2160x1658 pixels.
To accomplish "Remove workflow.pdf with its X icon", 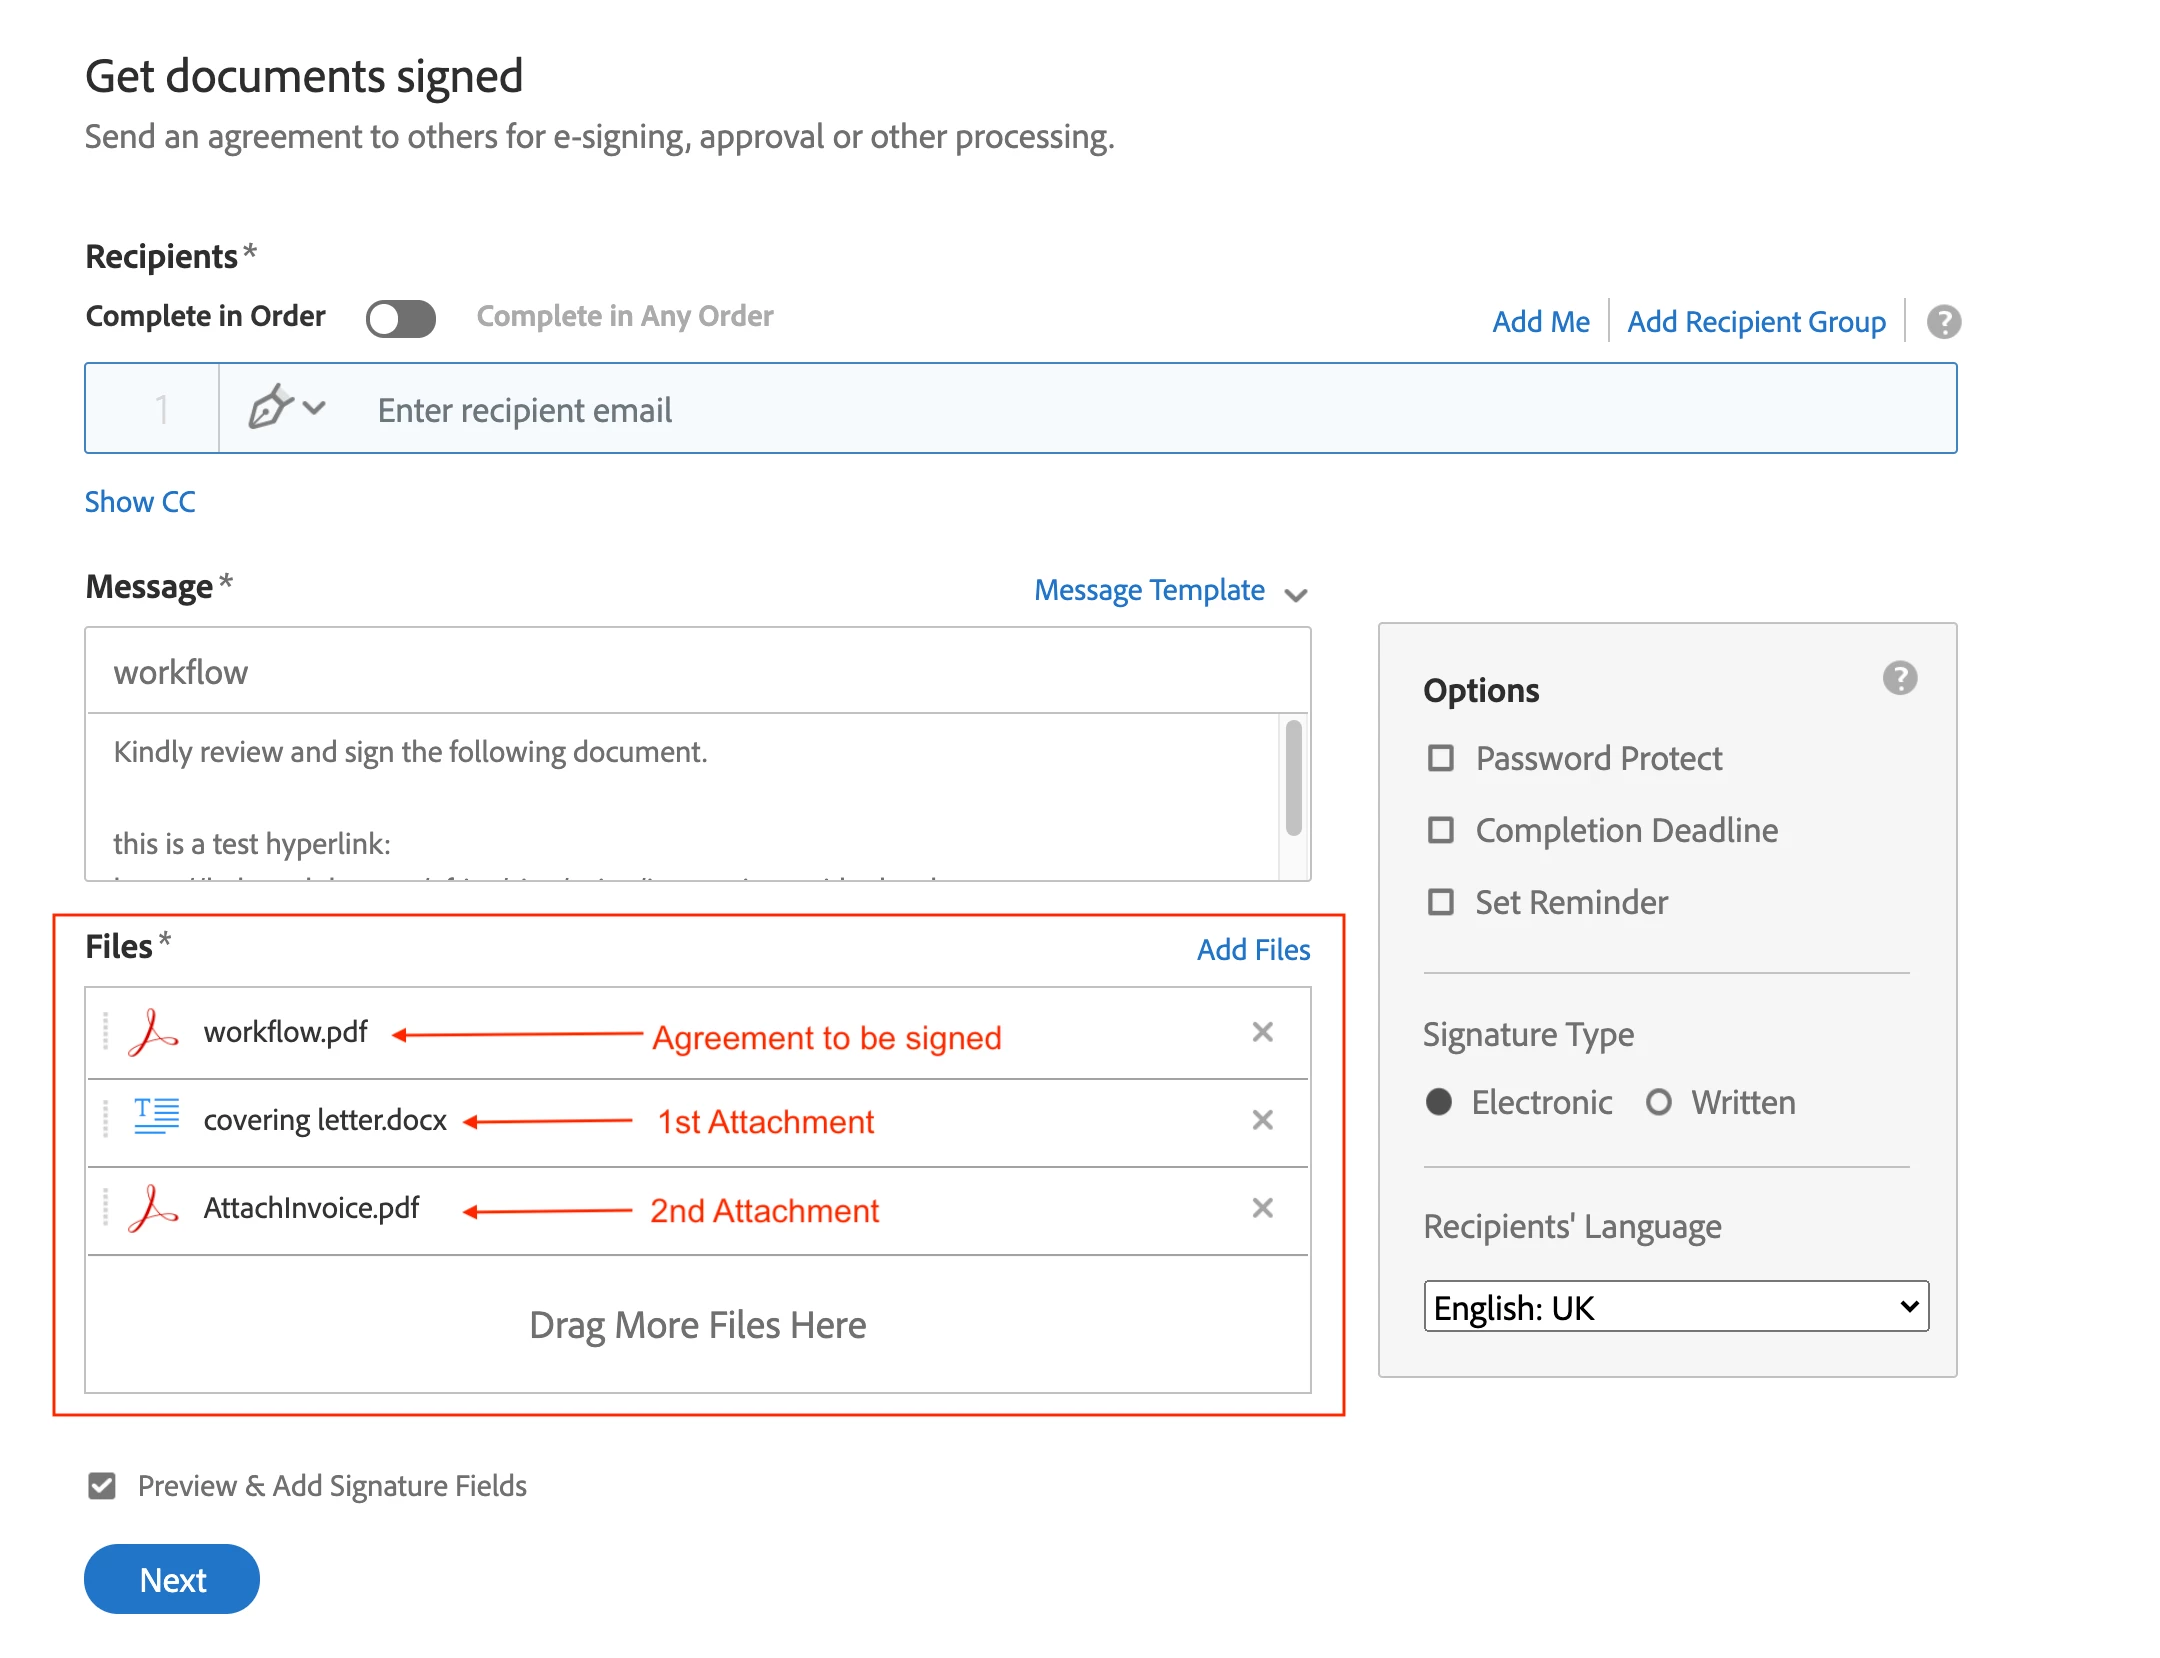I will [x=1262, y=1032].
